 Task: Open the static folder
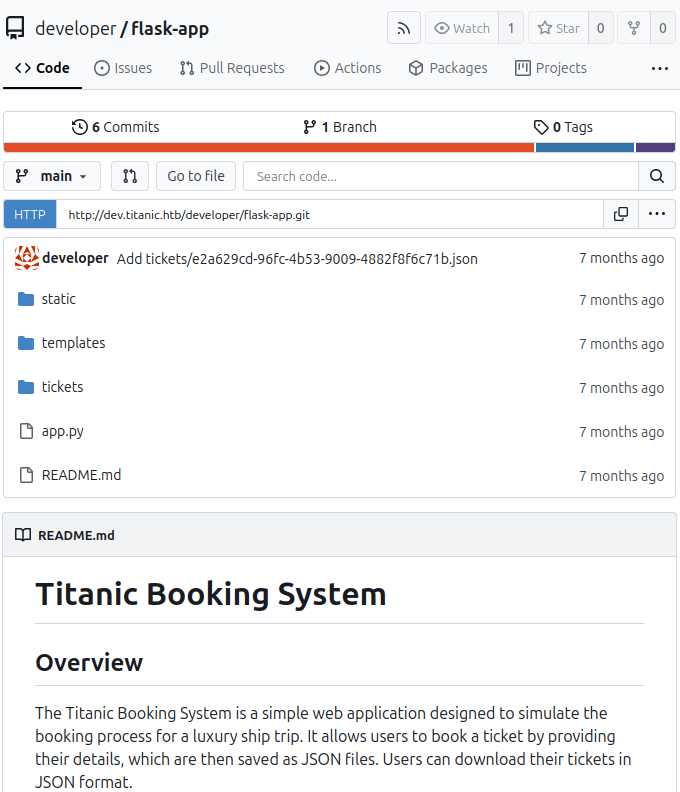click(58, 299)
